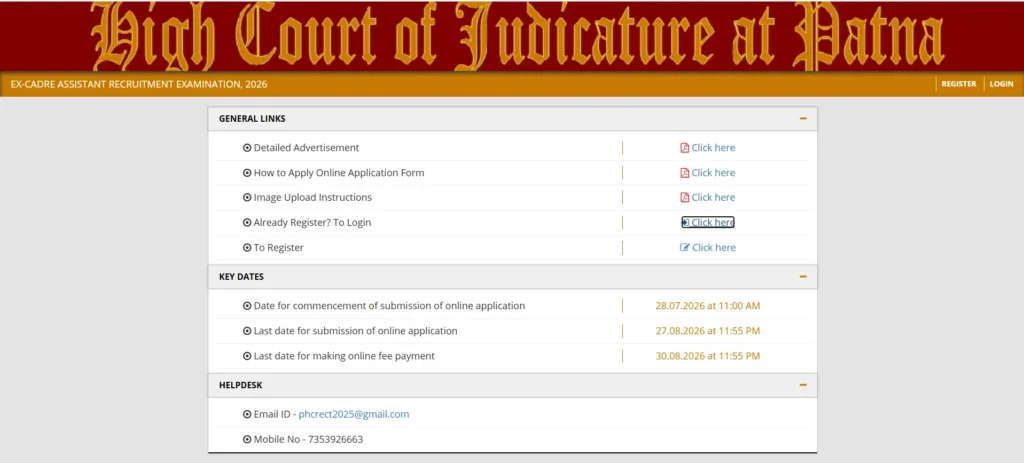Click bullet icon beside To Register
The height and width of the screenshot is (463, 1024).
pyautogui.click(x=247, y=247)
